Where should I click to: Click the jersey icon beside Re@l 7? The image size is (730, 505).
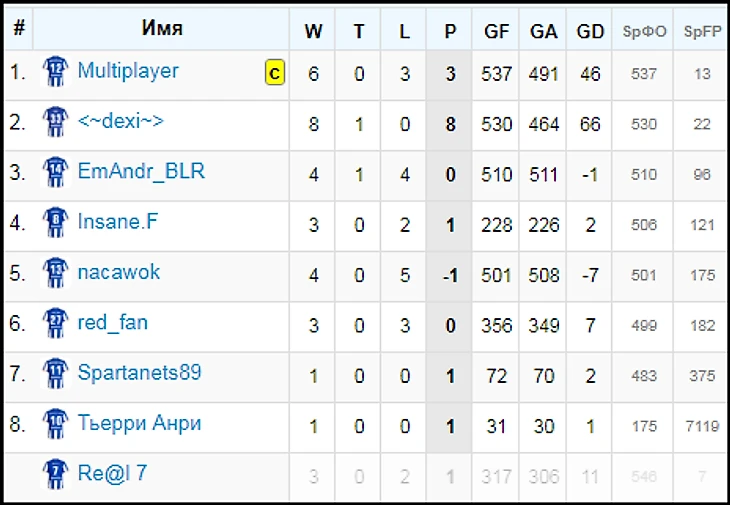click(53, 474)
